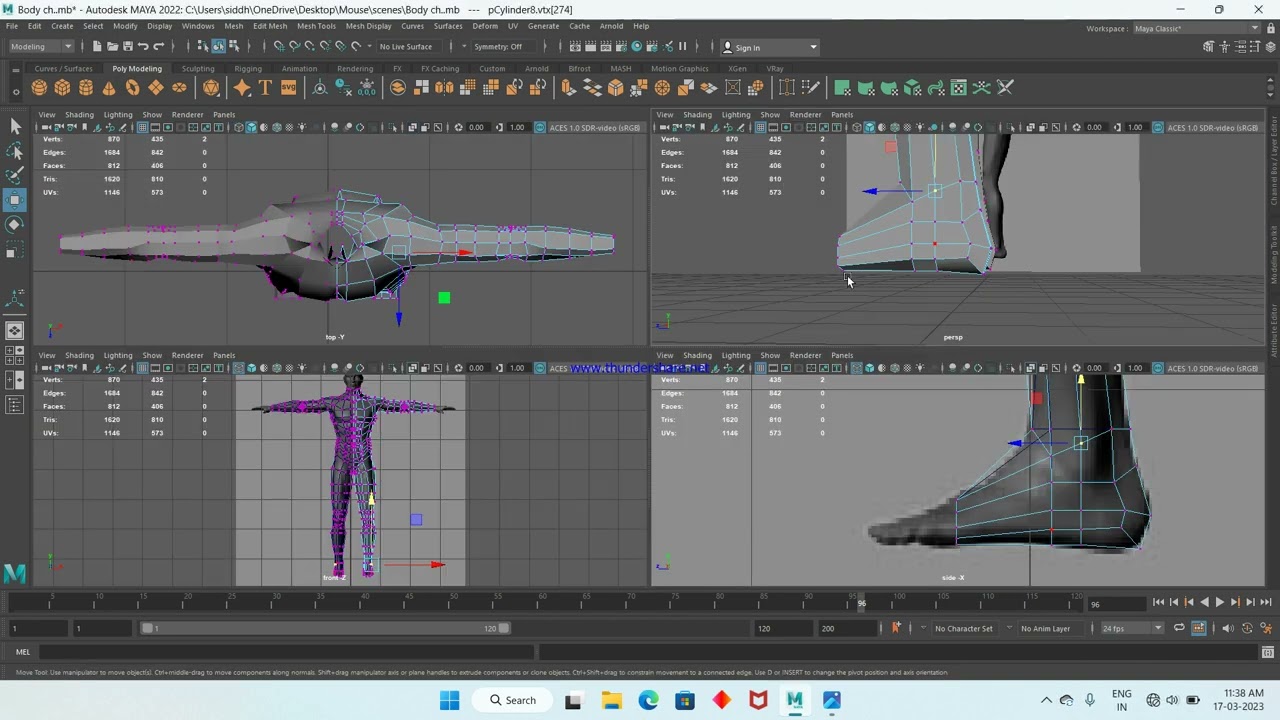Select the Polygon Cylinder shelf icon
Image resolution: width=1280 pixels, height=720 pixels.
click(86, 88)
